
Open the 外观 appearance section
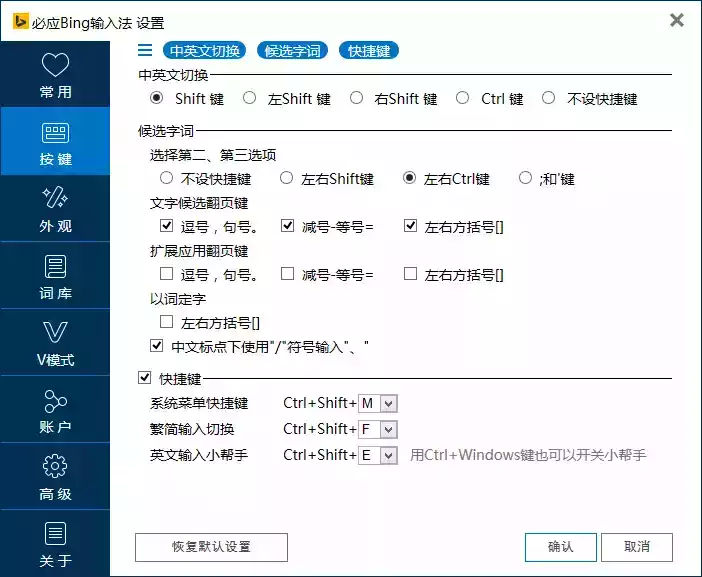[55, 208]
